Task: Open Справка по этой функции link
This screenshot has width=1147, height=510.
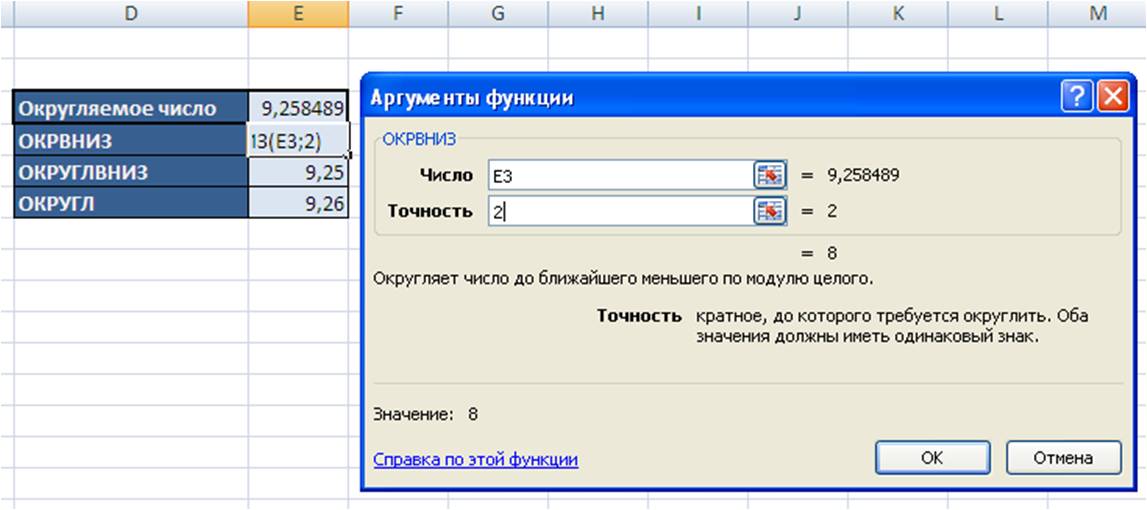Action: tap(475, 460)
